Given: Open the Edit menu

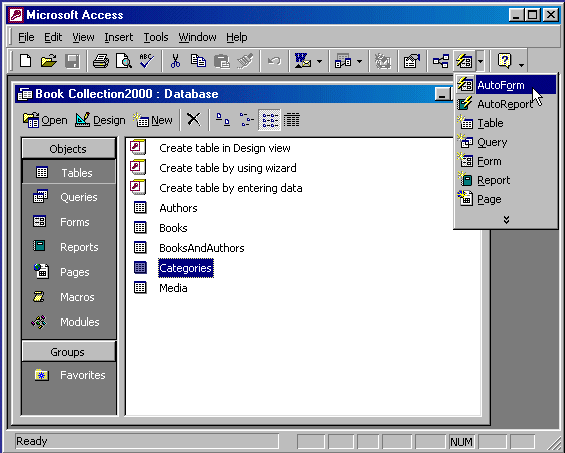Looking at the screenshot, I should coord(53,37).
